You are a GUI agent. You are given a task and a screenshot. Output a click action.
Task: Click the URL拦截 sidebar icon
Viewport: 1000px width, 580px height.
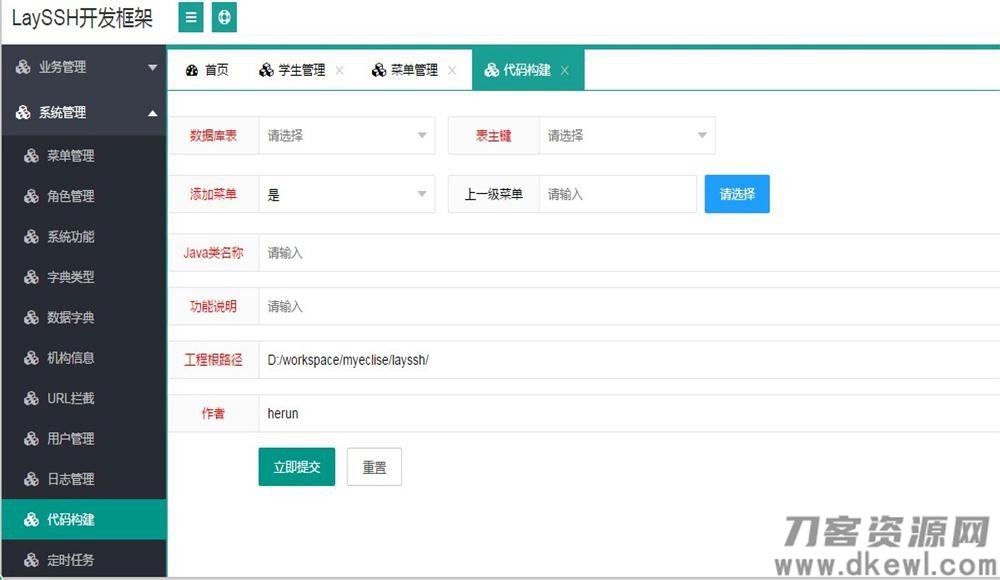[31, 399]
